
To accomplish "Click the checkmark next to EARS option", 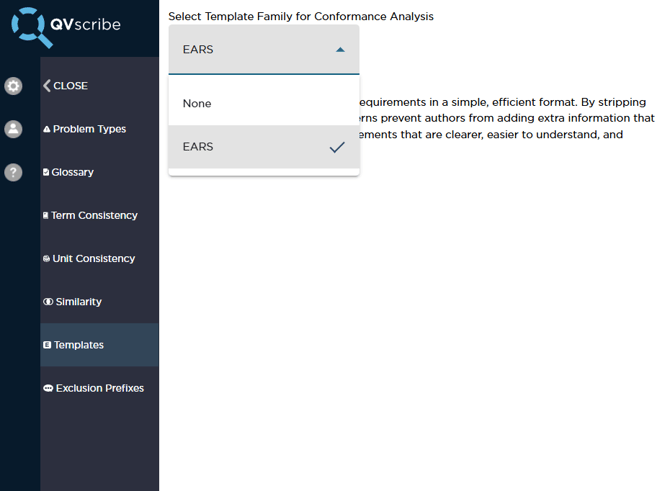I will (337, 147).
